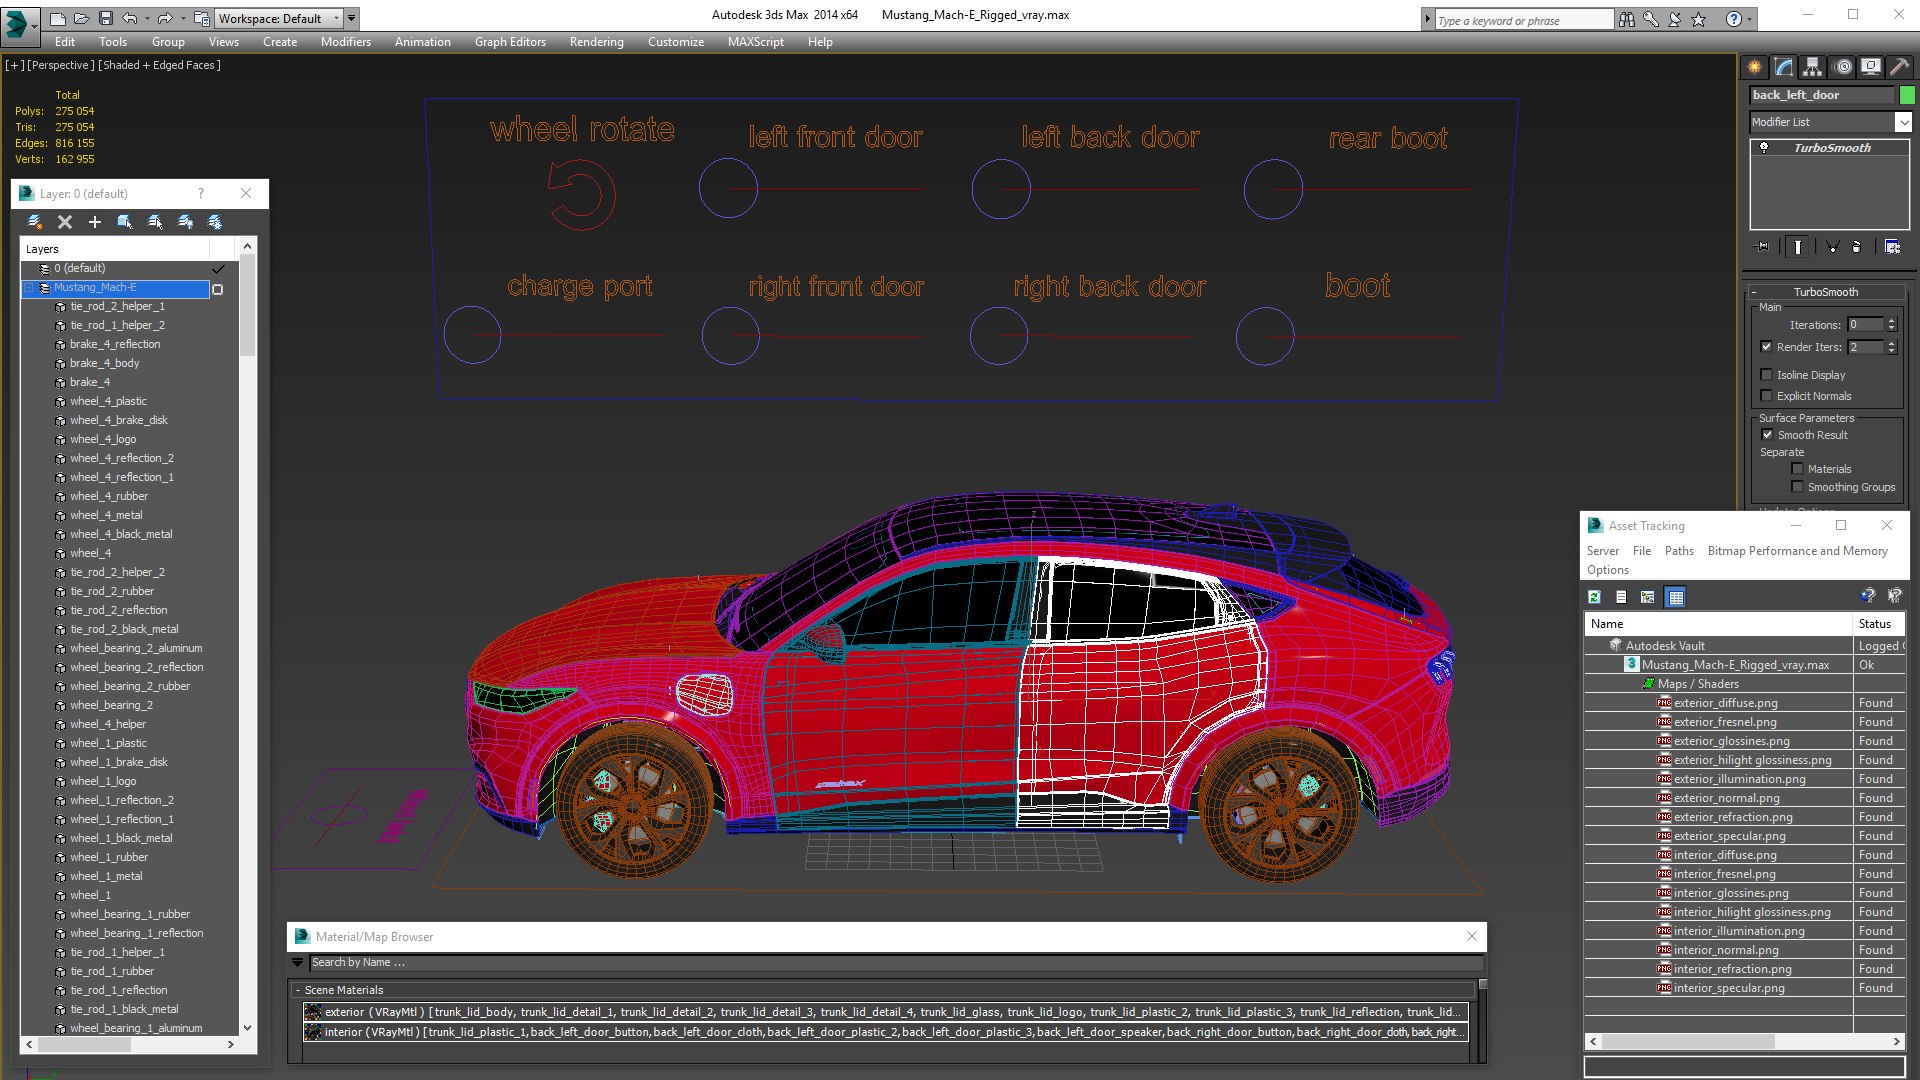Click Configure Modifier Sets icon
This screenshot has height=1080, width=1920.
1892,246
